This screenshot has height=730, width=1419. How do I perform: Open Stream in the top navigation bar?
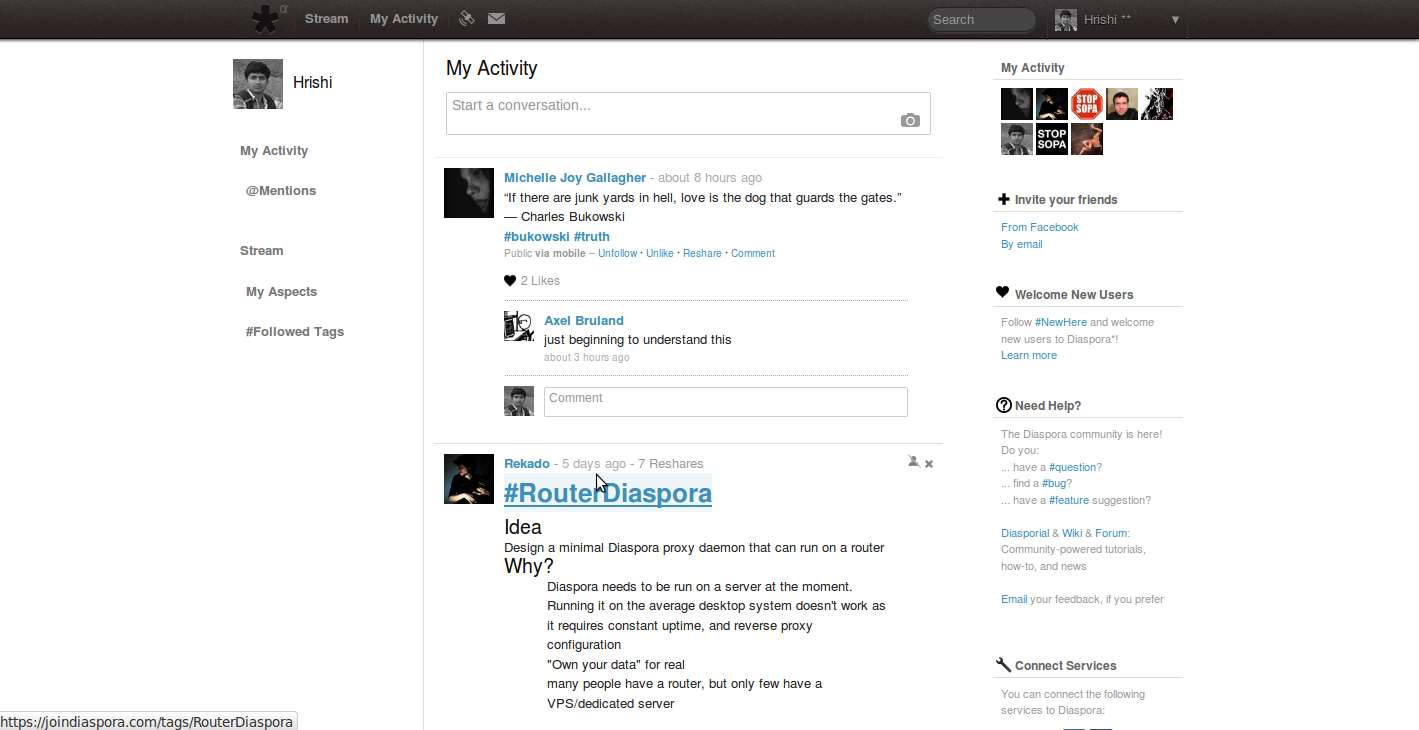click(x=326, y=18)
